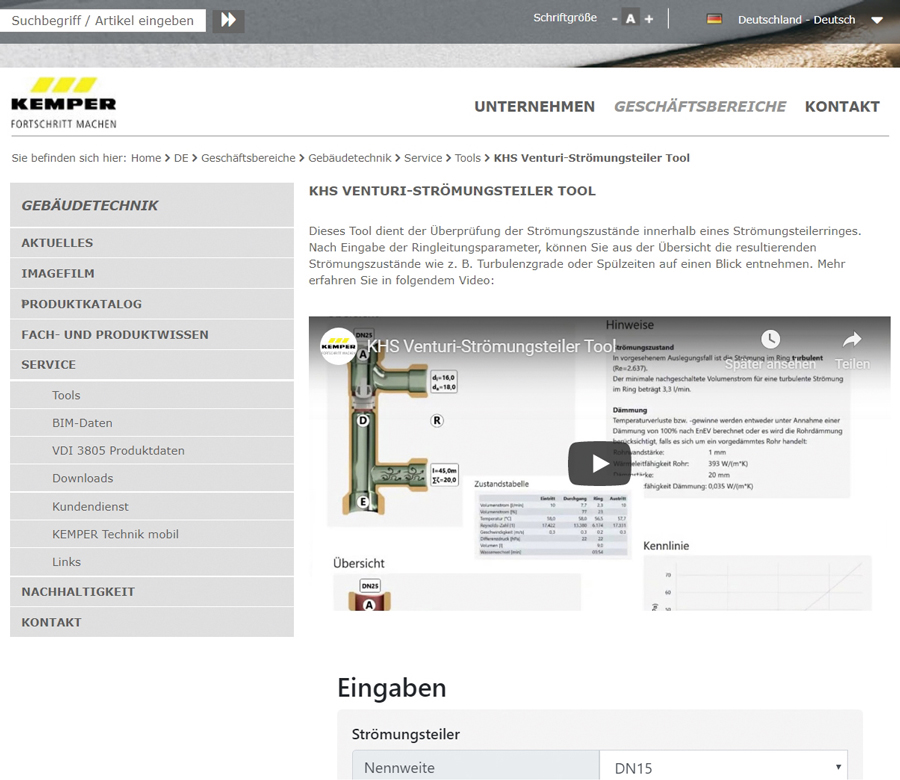Viewport: 900px width, 780px height.
Task: Click DE breadcrumb link
Action: pos(181,158)
